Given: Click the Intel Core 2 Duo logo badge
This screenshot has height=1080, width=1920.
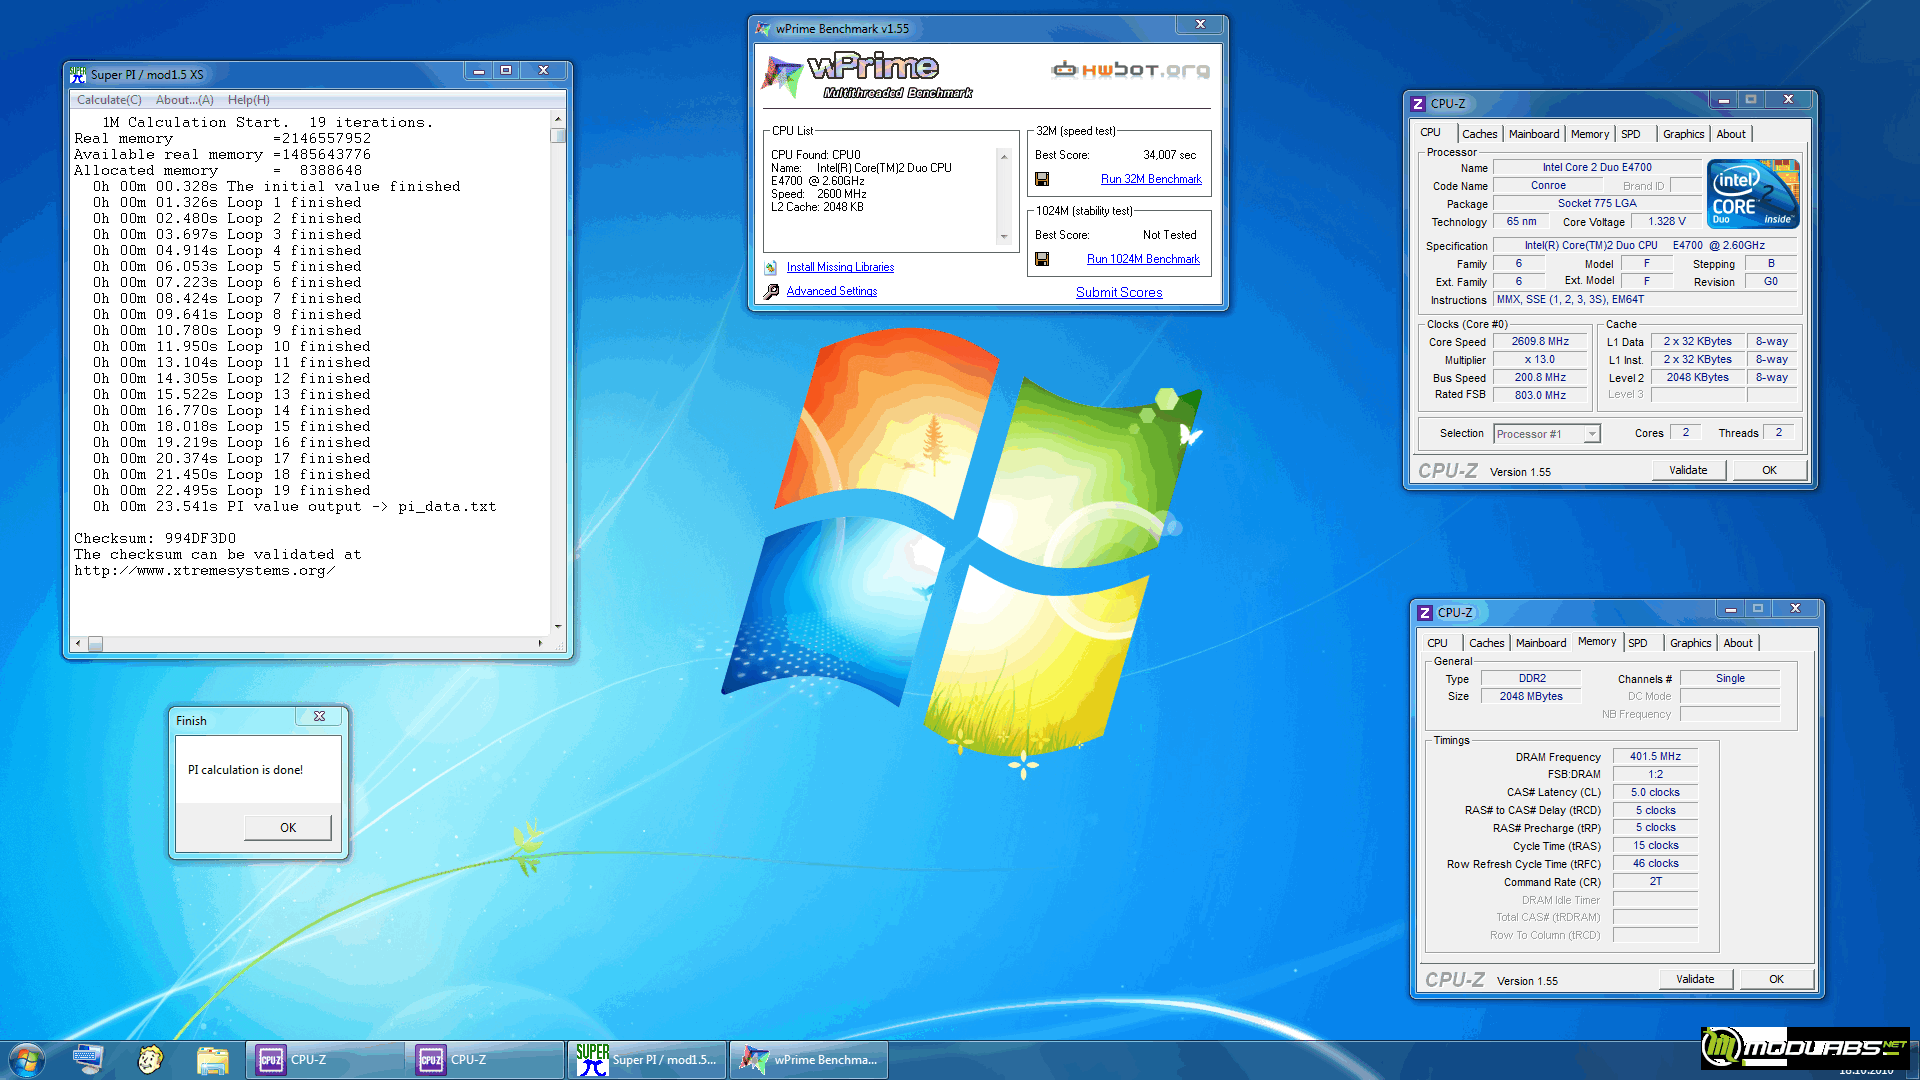Looking at the screenshot, I should [1753, 193].
